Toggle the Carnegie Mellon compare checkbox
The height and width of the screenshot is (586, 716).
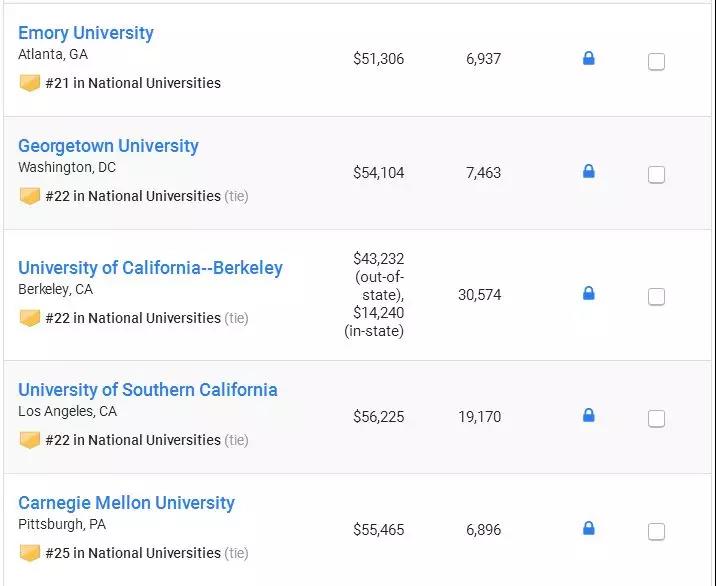[x=656, y=532]
